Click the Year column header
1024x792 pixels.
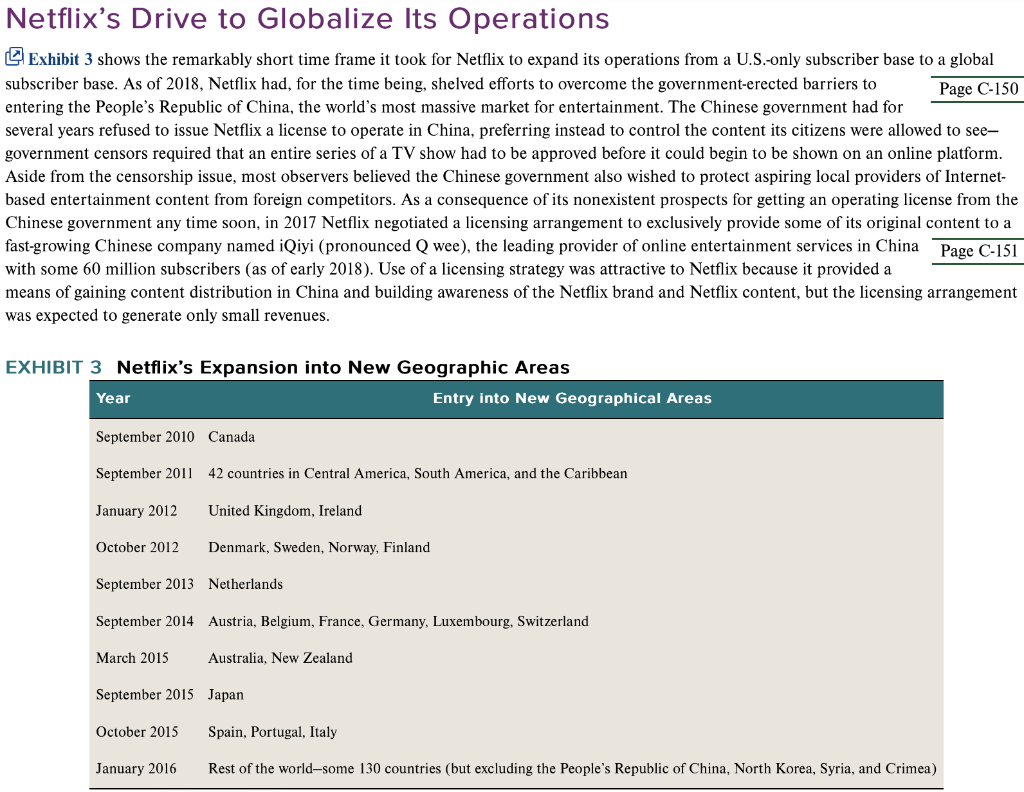pyautogui.click(x=113, y=398)
